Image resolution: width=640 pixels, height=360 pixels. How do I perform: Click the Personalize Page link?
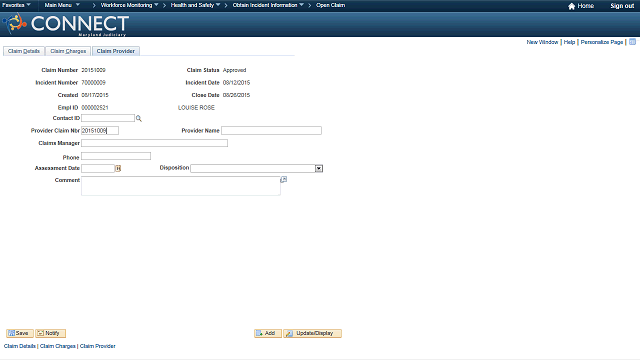click(x=602, y=42)
